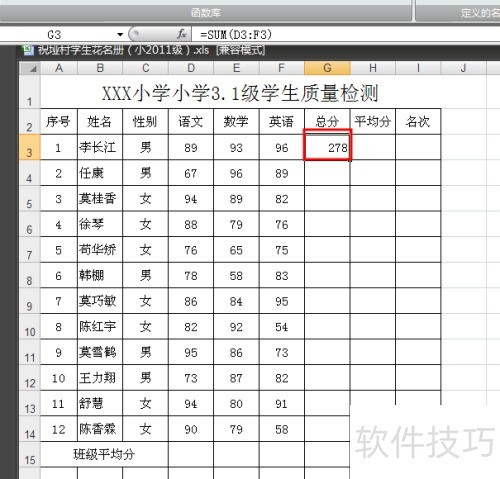500x479 pixels.
Task: Click 王力翔's 数学 score 87
Action: click(x=236, y=378)
